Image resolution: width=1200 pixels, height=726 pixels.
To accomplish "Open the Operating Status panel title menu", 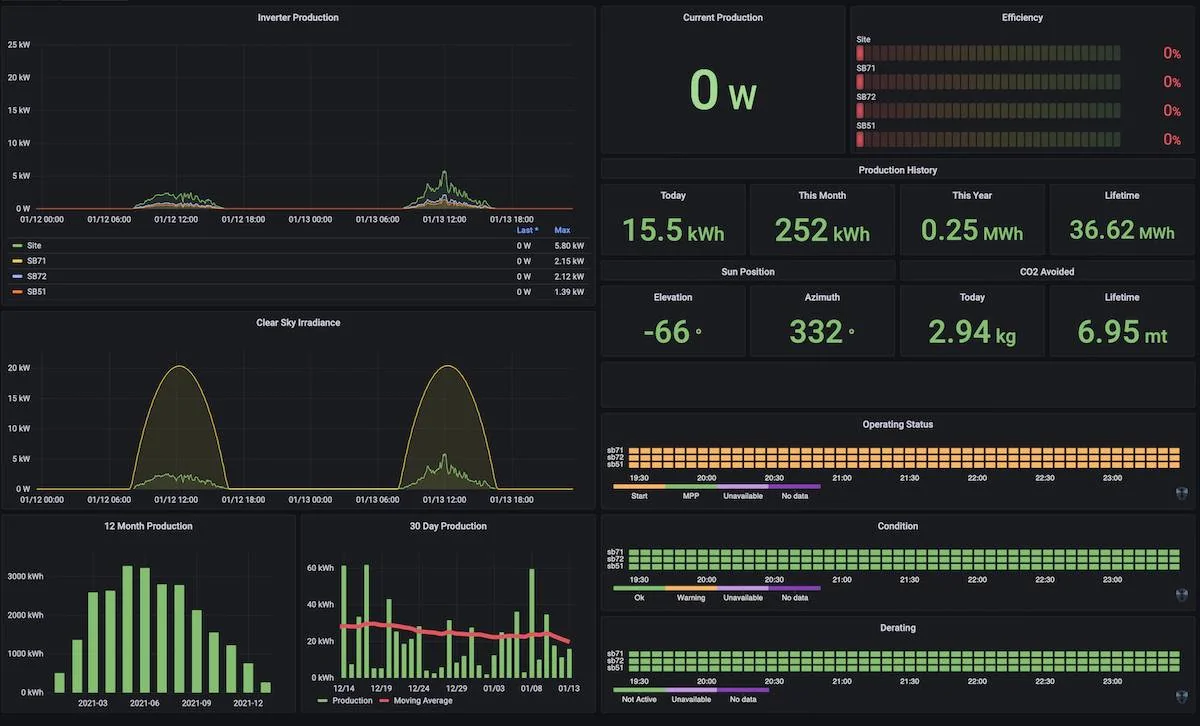I will click(x=898, y=425).
